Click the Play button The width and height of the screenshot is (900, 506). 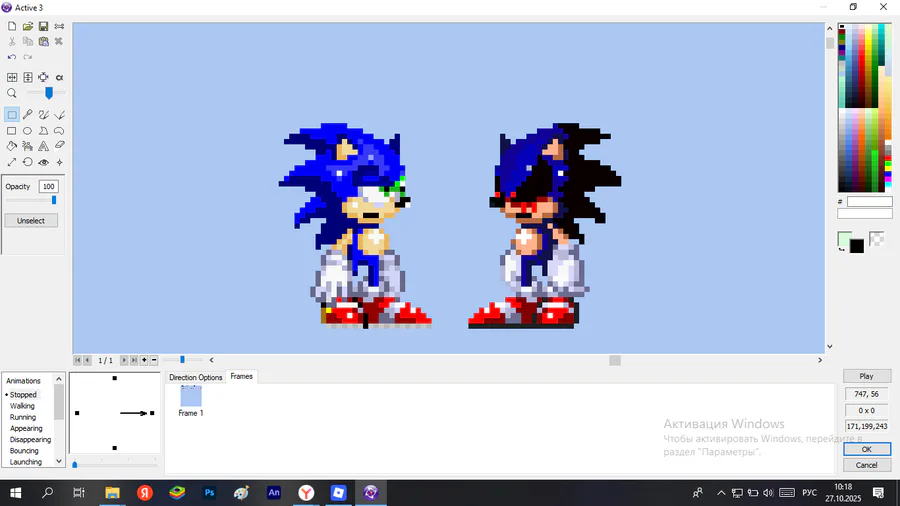pos(867,376)
